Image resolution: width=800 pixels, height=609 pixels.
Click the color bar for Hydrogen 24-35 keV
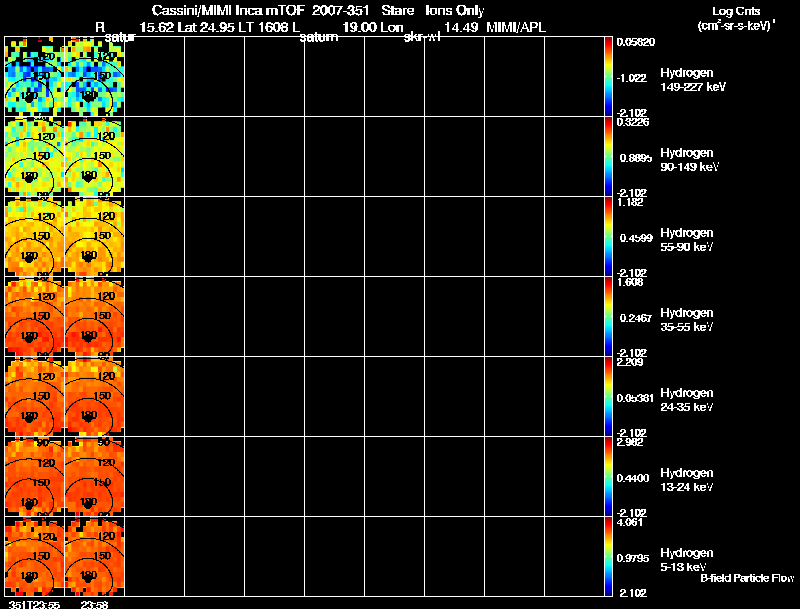point(608,396)
